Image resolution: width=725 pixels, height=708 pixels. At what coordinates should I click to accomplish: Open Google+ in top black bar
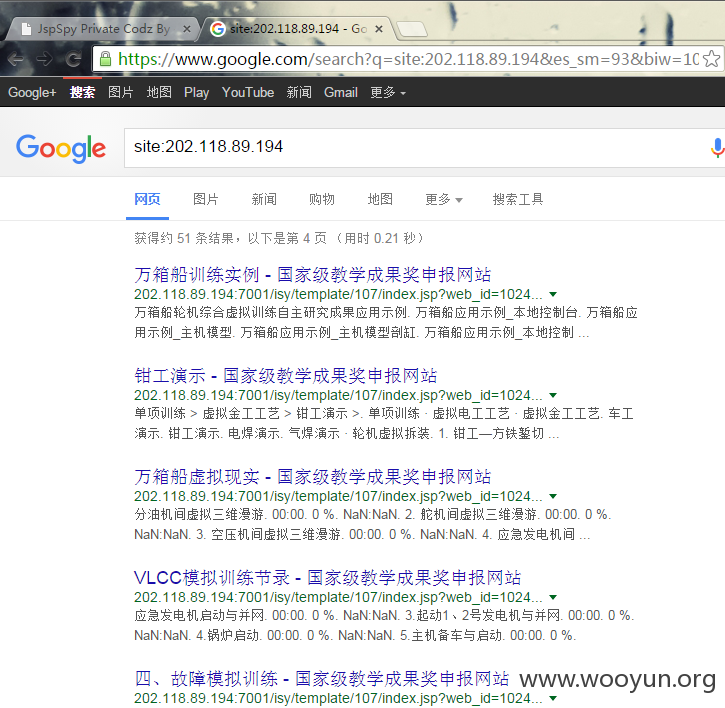tap(32, 92)
